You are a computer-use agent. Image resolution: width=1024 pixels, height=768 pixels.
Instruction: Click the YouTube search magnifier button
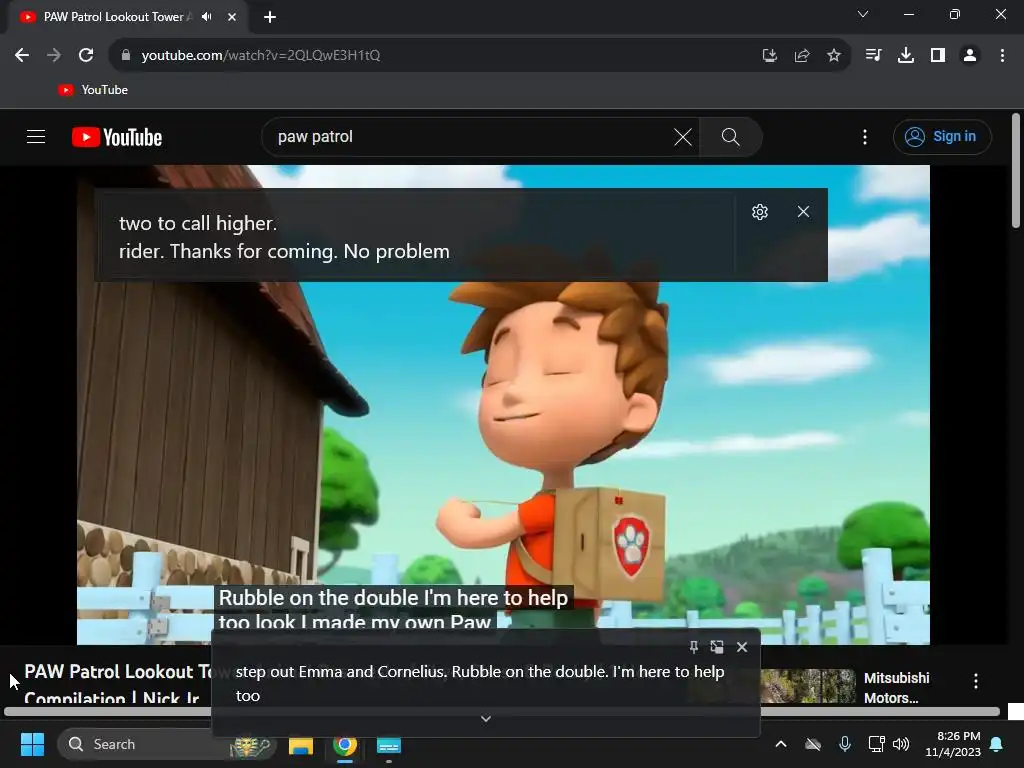(731, 136)
